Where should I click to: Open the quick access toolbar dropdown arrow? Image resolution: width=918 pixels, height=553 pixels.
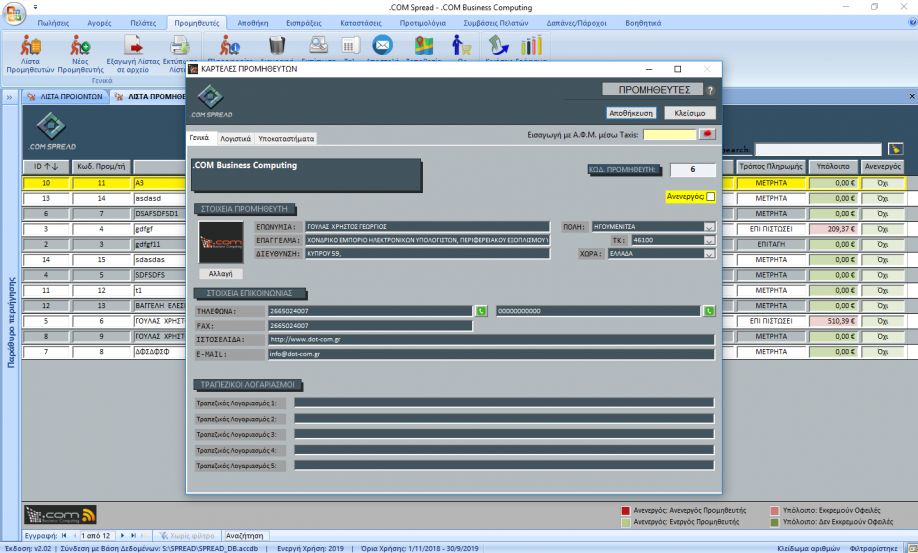[x=35, y=7]
